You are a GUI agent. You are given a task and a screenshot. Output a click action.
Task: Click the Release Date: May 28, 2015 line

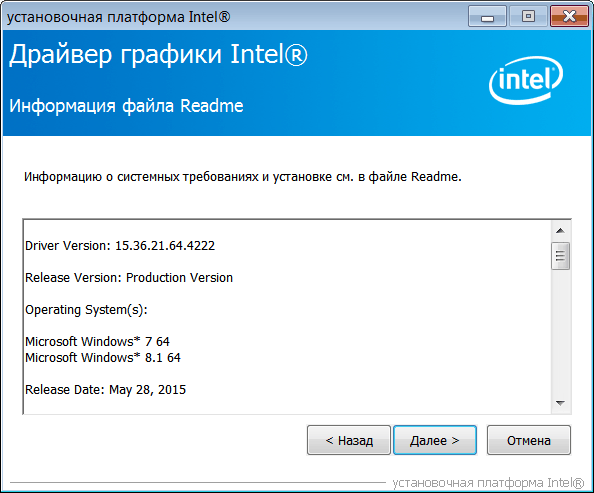click(x=105, y=390)
